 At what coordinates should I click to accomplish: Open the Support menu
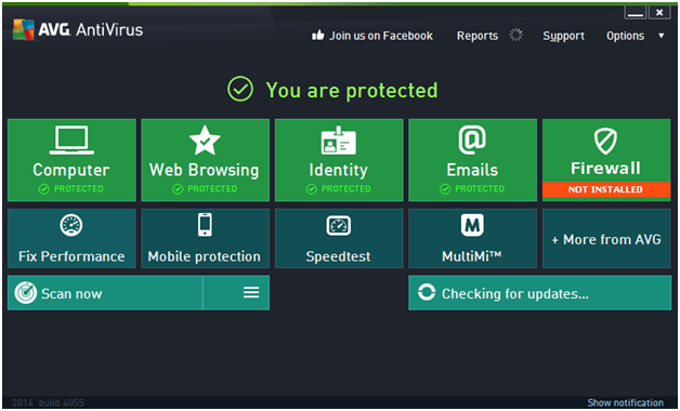pos(563,36)
